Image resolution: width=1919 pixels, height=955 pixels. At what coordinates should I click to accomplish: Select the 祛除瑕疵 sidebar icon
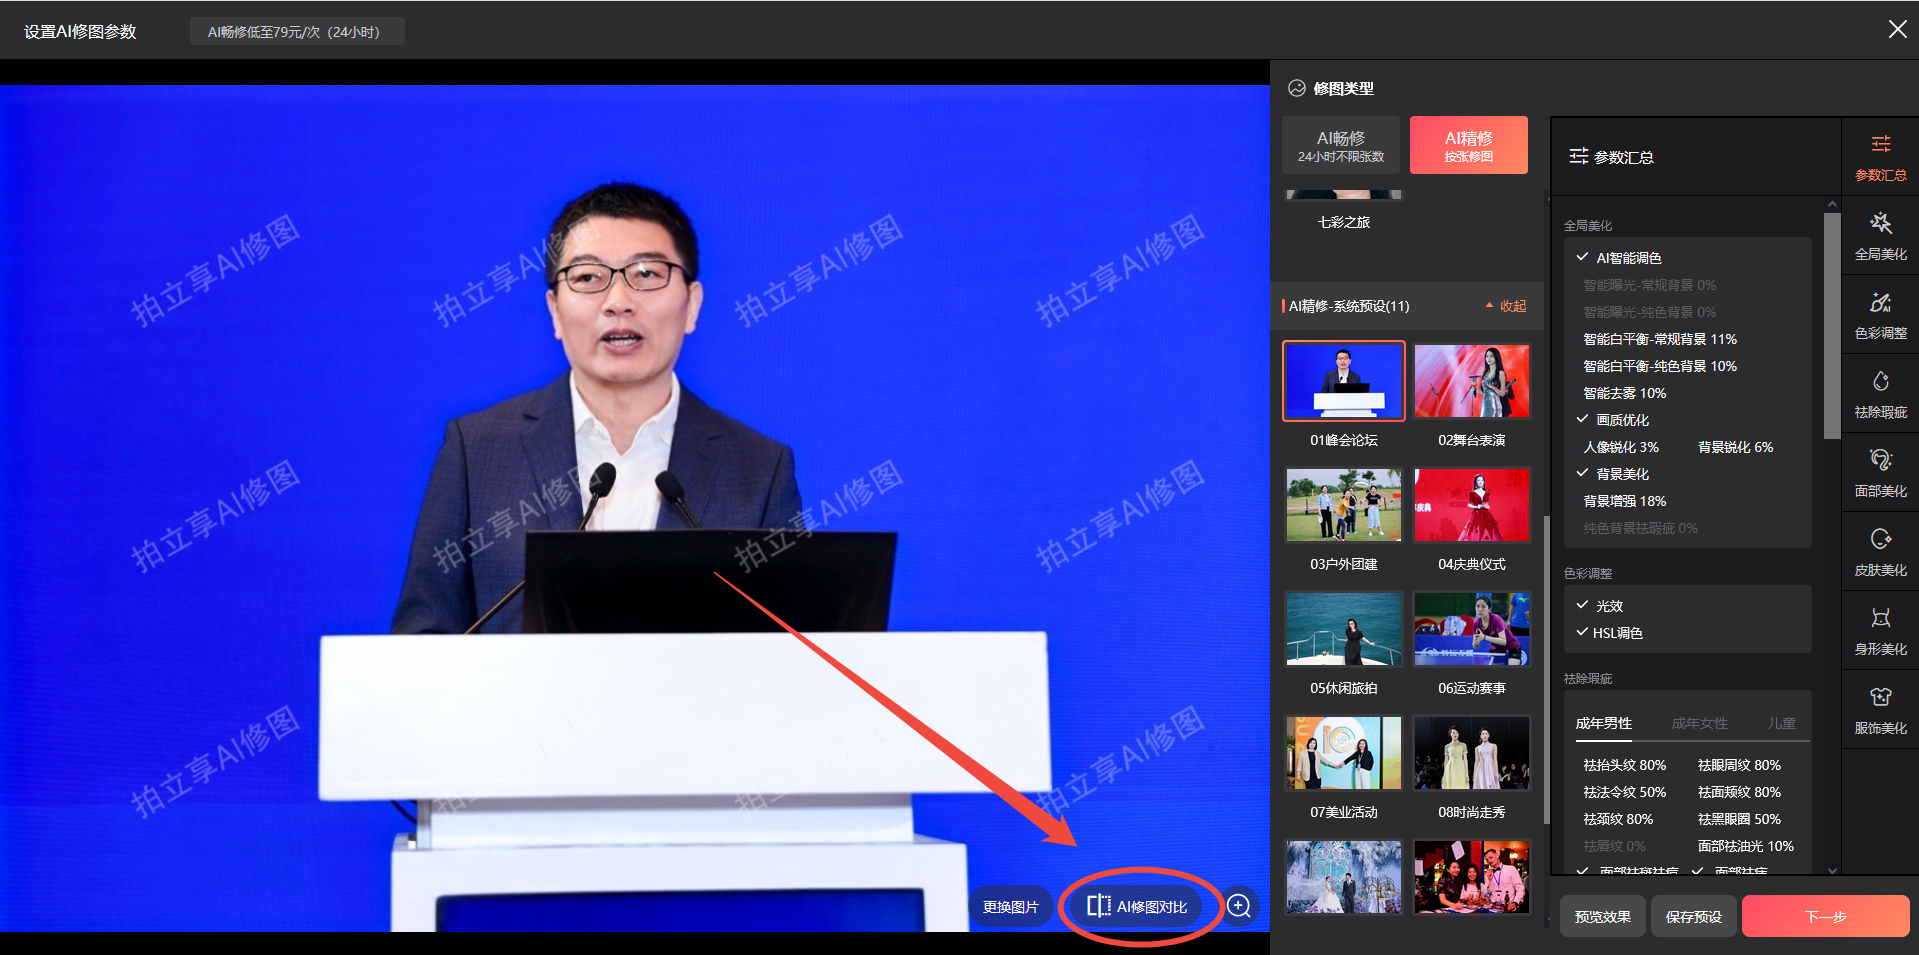[1880, 394]
